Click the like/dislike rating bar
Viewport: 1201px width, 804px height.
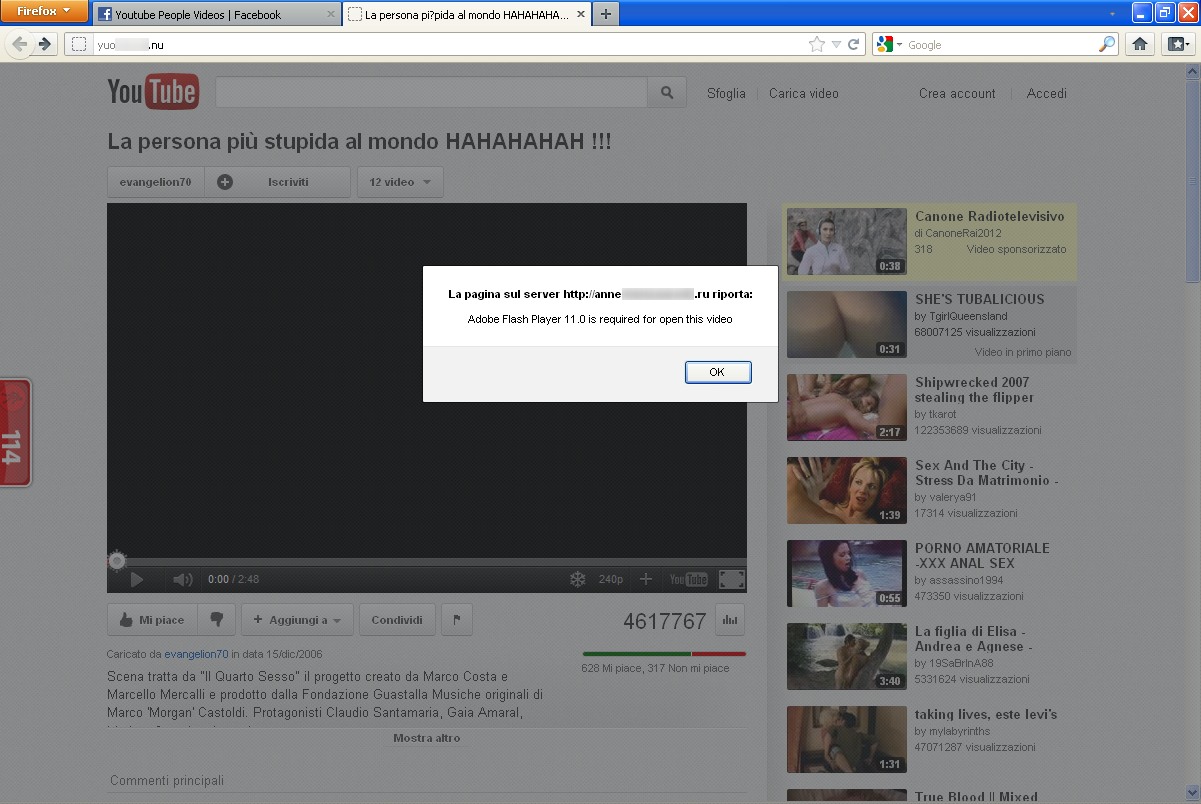tap(664, 654)
